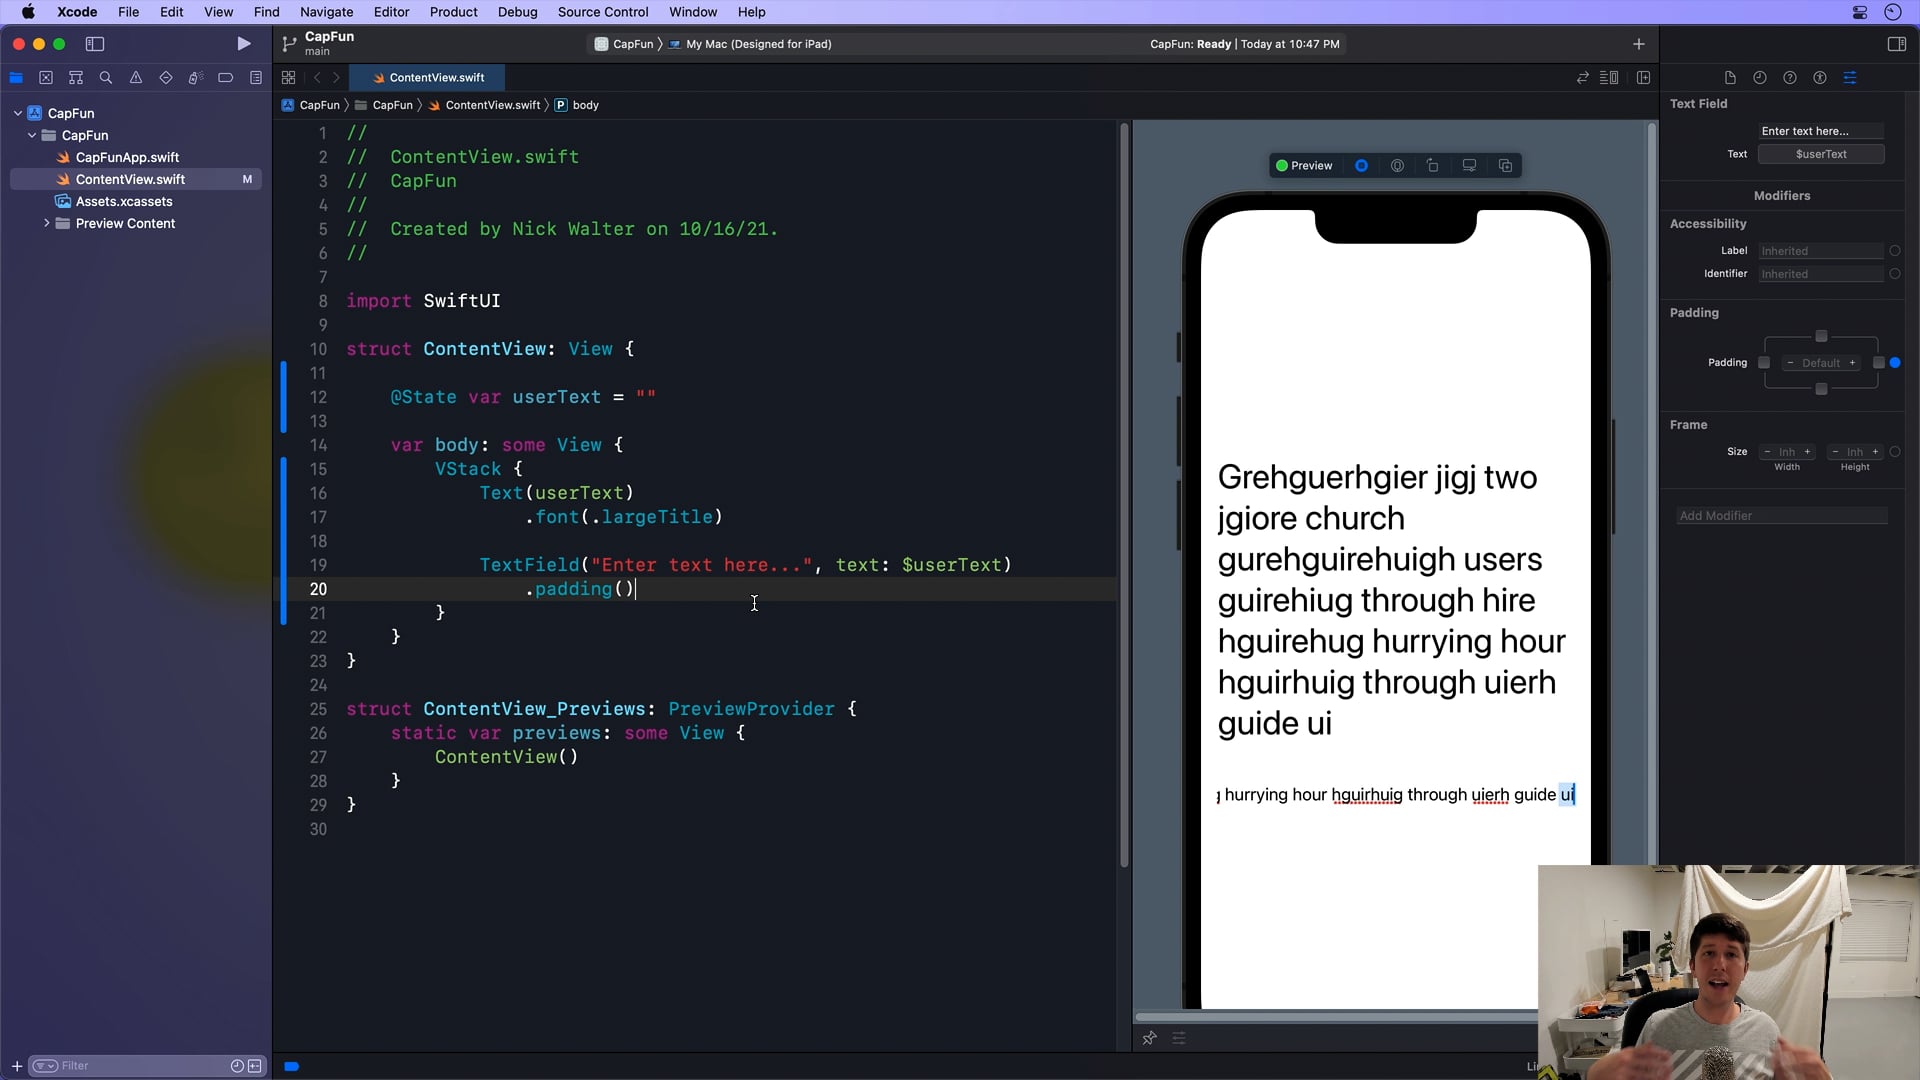Toggle the leading padding edge checkbox
Screen dimensions: 1920x1080
point(1764,363)
